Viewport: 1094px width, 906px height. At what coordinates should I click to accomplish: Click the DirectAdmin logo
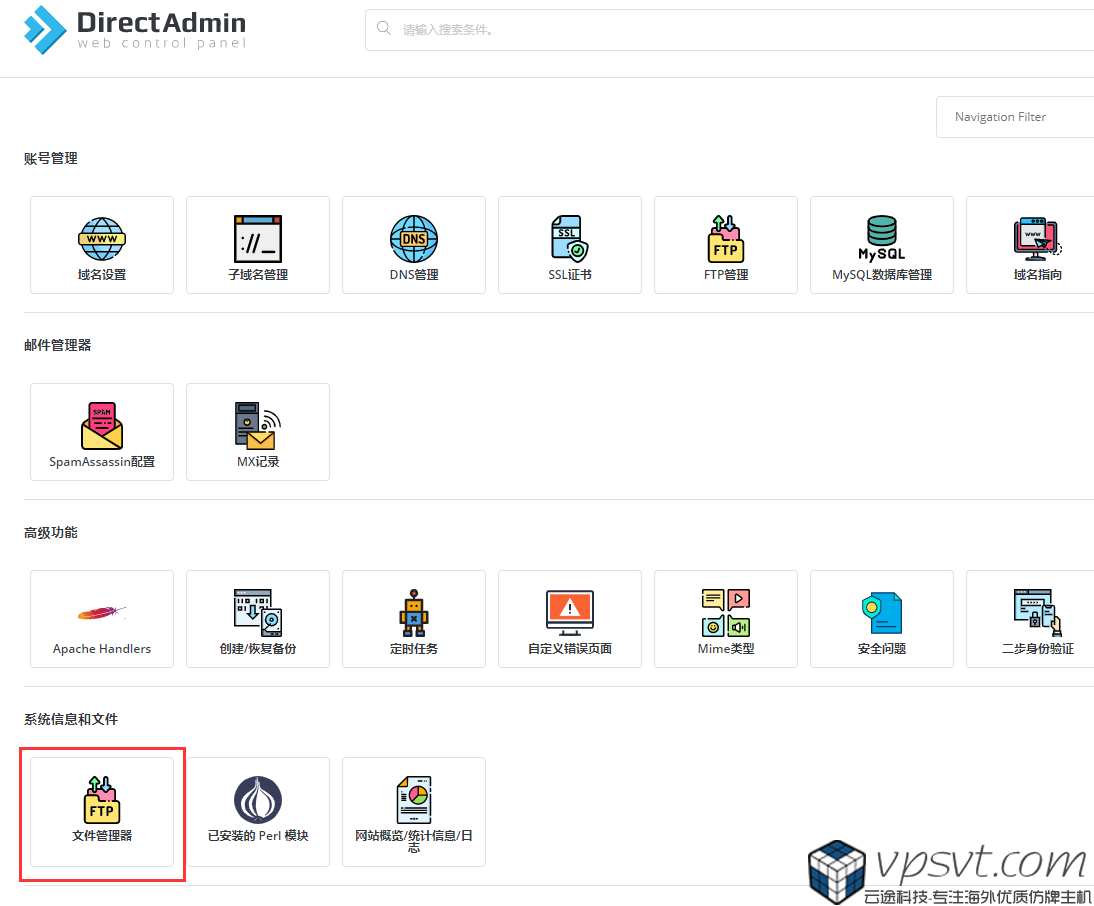(x=135, y=30)
